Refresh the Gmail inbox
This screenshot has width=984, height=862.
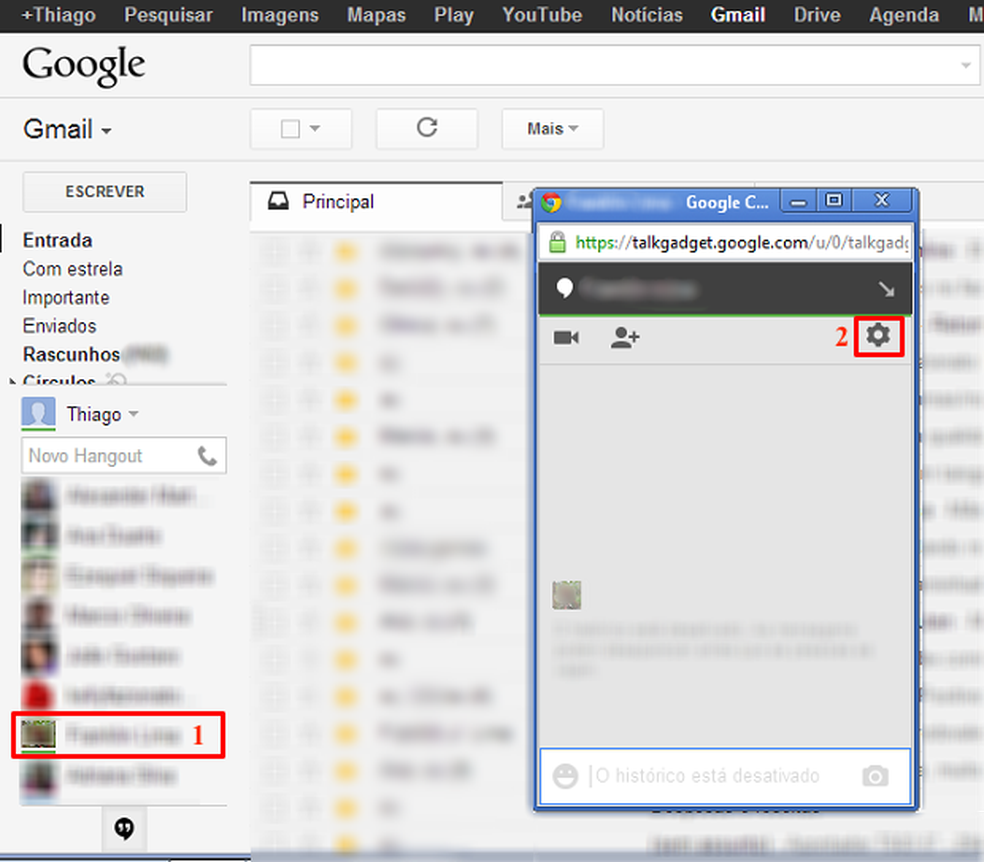427,128
